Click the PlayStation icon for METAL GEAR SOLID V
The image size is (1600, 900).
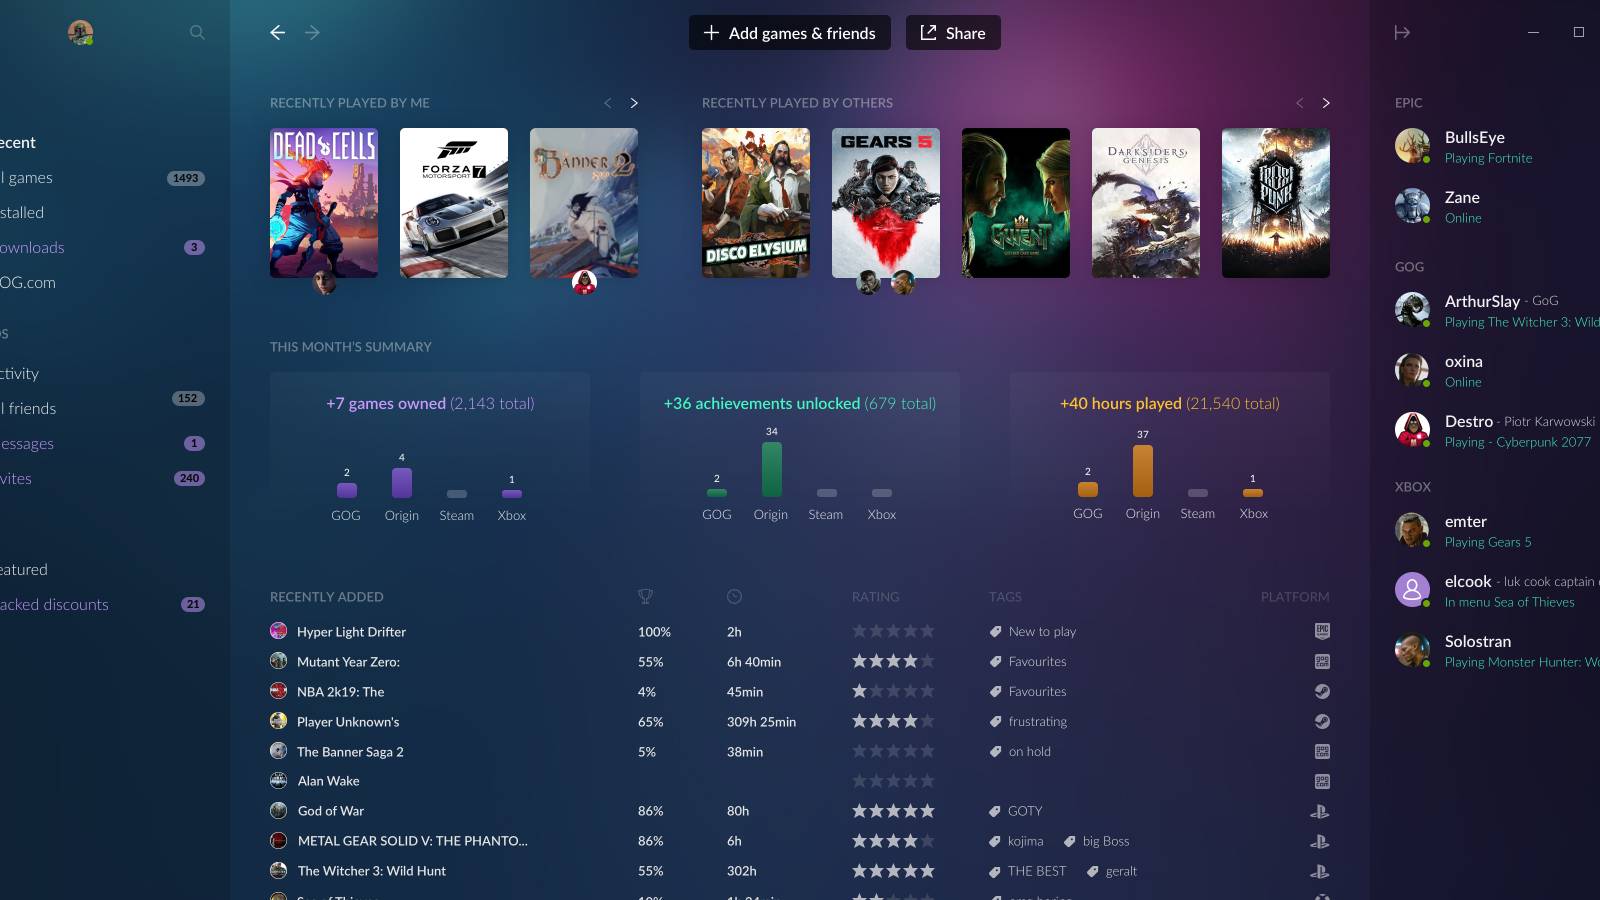click(x=1320, y=841)
